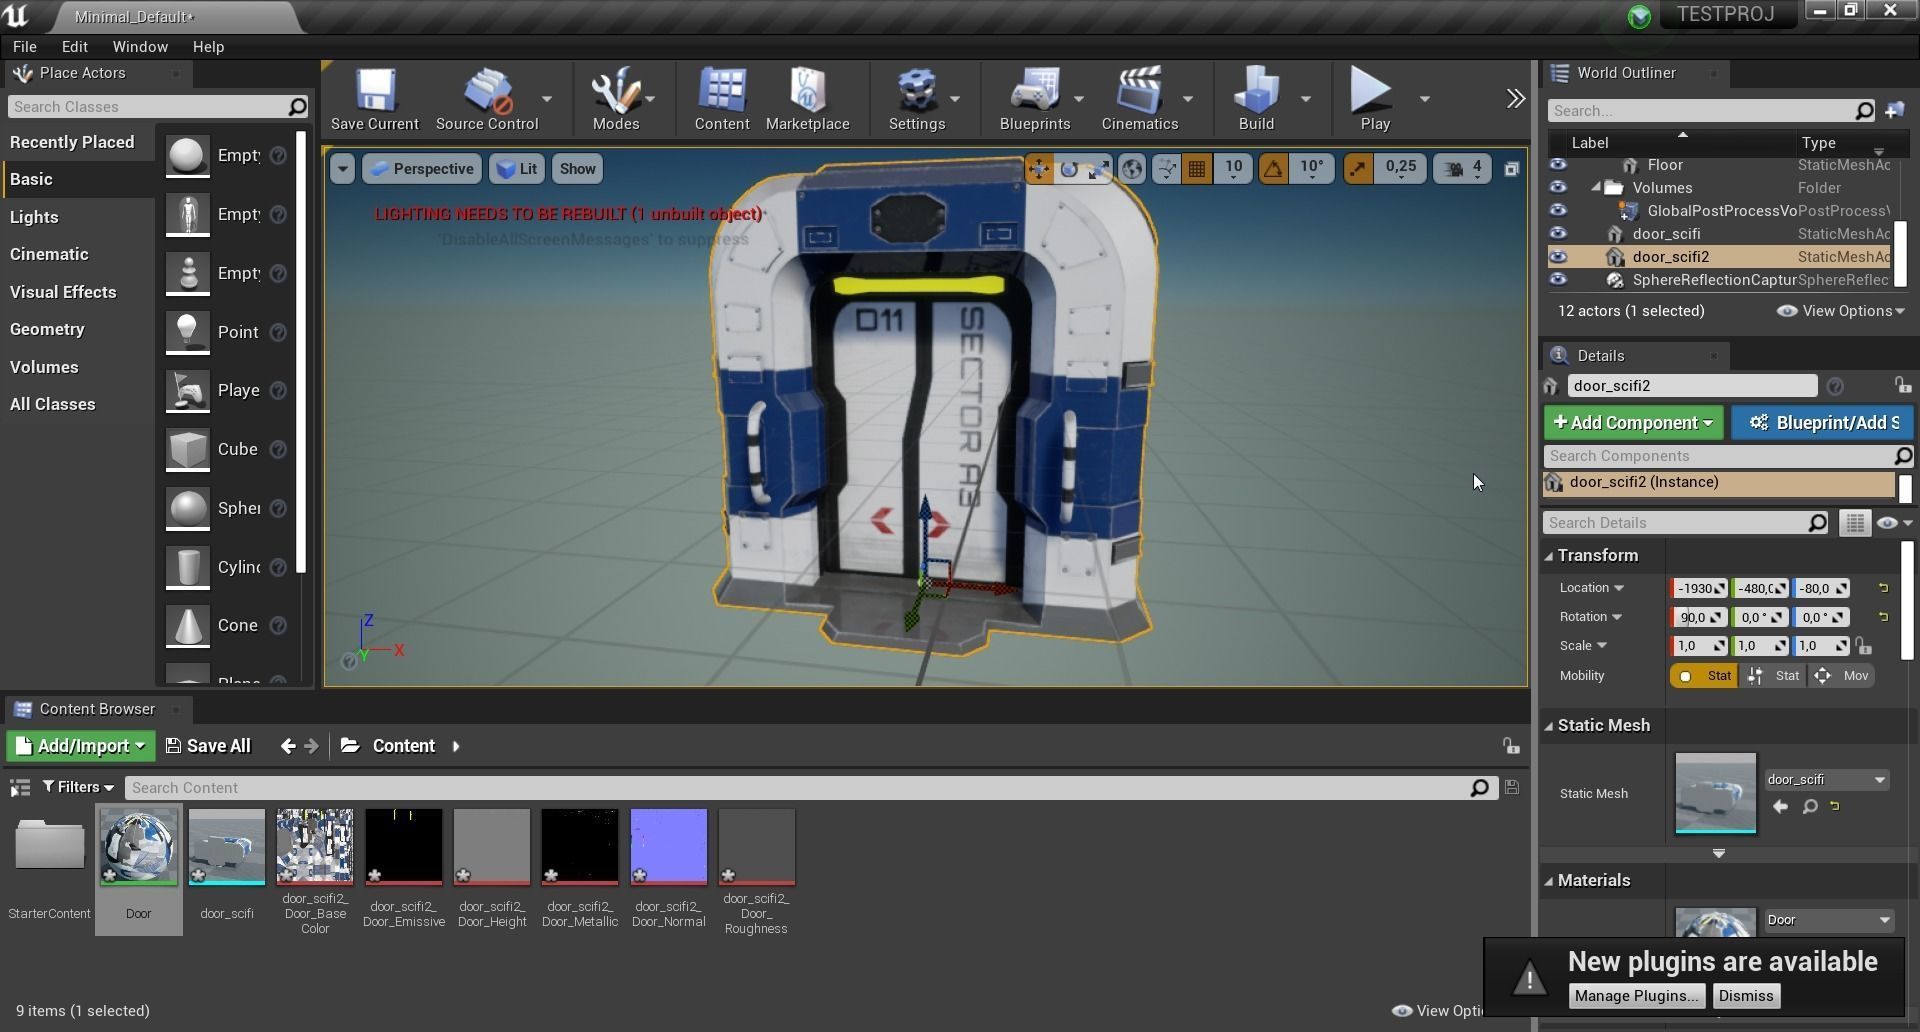Open the Cinematics toolbar icon

coord(1140,99)
